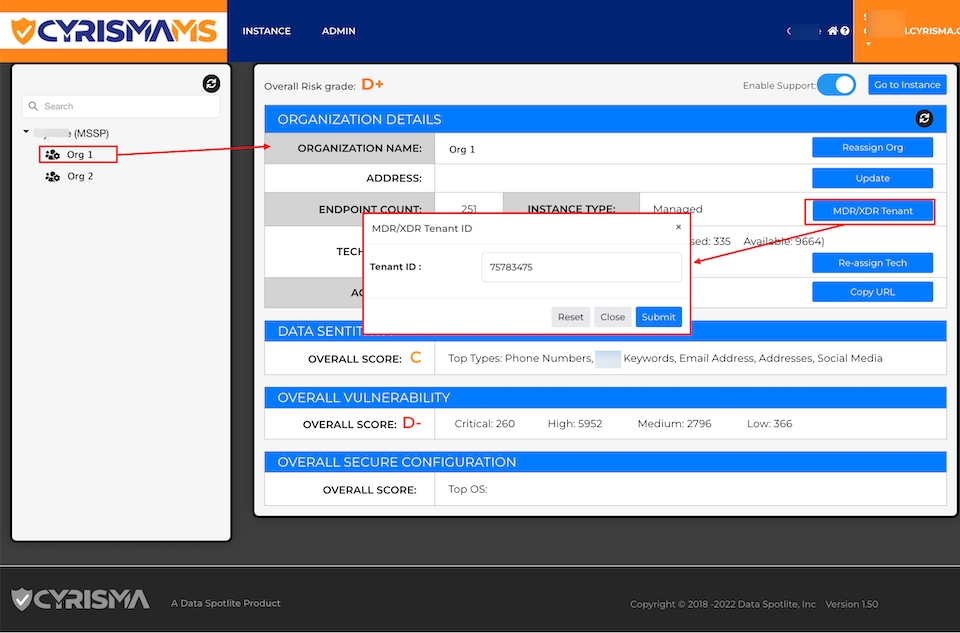Toggle the Enable Support switch
This screenshot has height=633, width=960.
[x=837, y=85]
